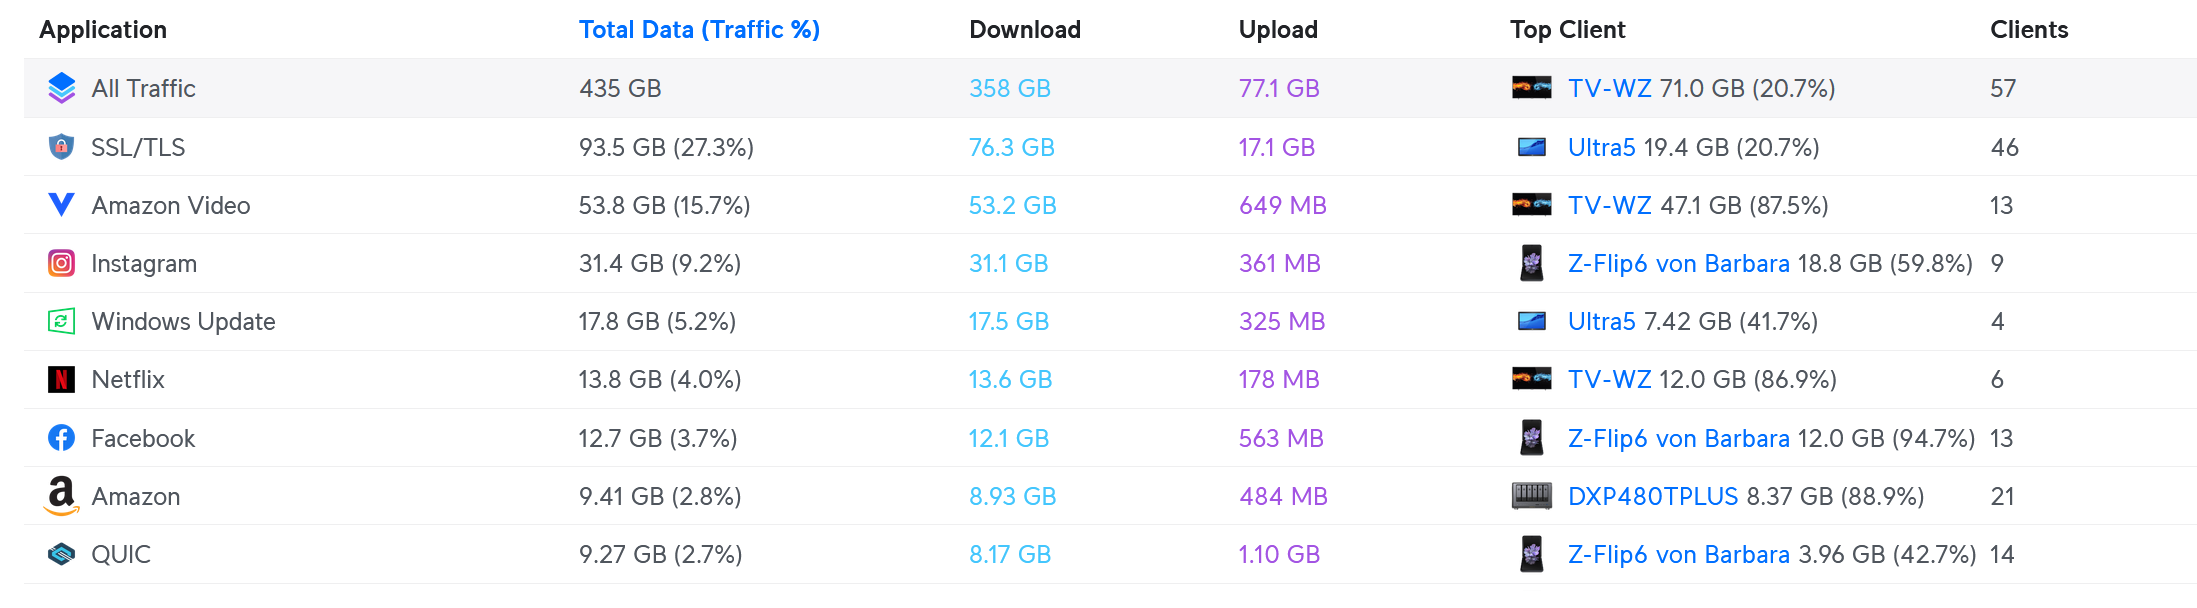Click Z-Flip6 phone thumbnail in Facebook row

(x=1531, y=438)
